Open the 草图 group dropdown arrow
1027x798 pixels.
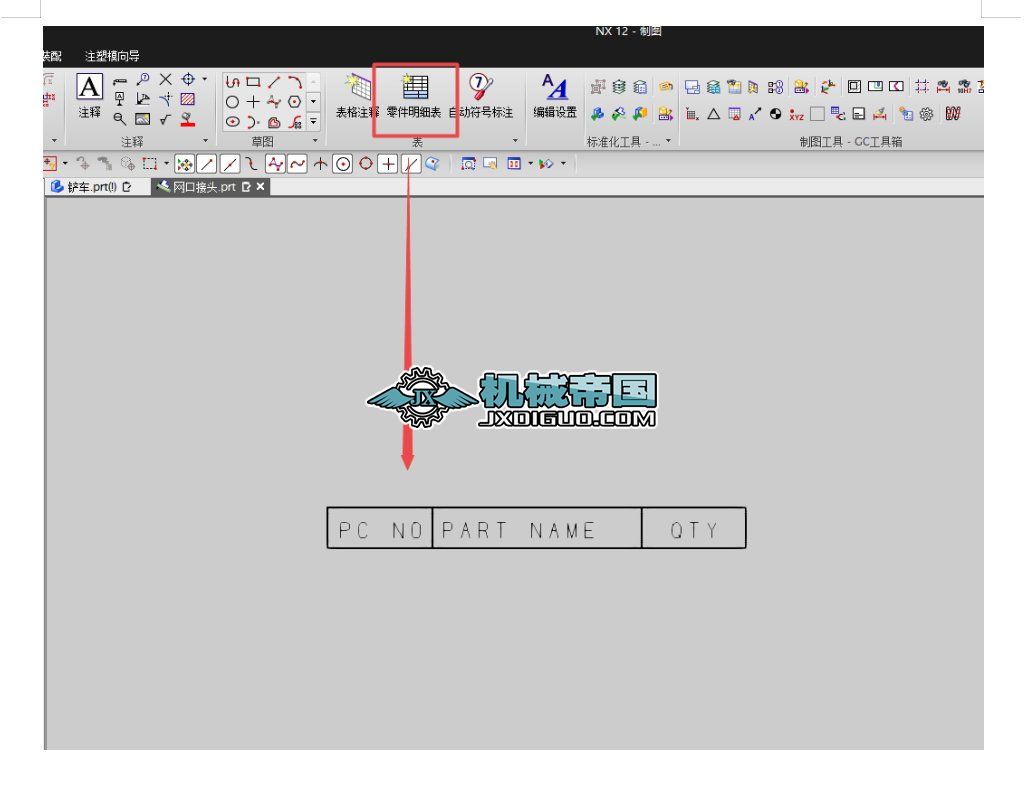[x=315, y=140]
